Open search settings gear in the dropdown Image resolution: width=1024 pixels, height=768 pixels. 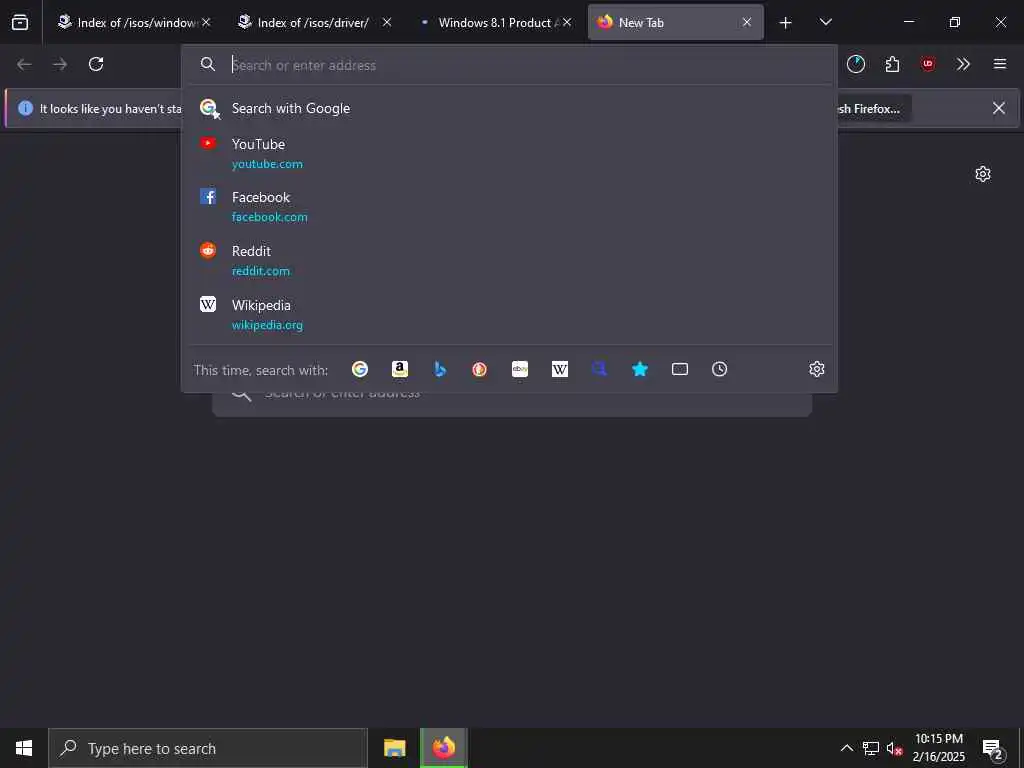coord(816,369)
